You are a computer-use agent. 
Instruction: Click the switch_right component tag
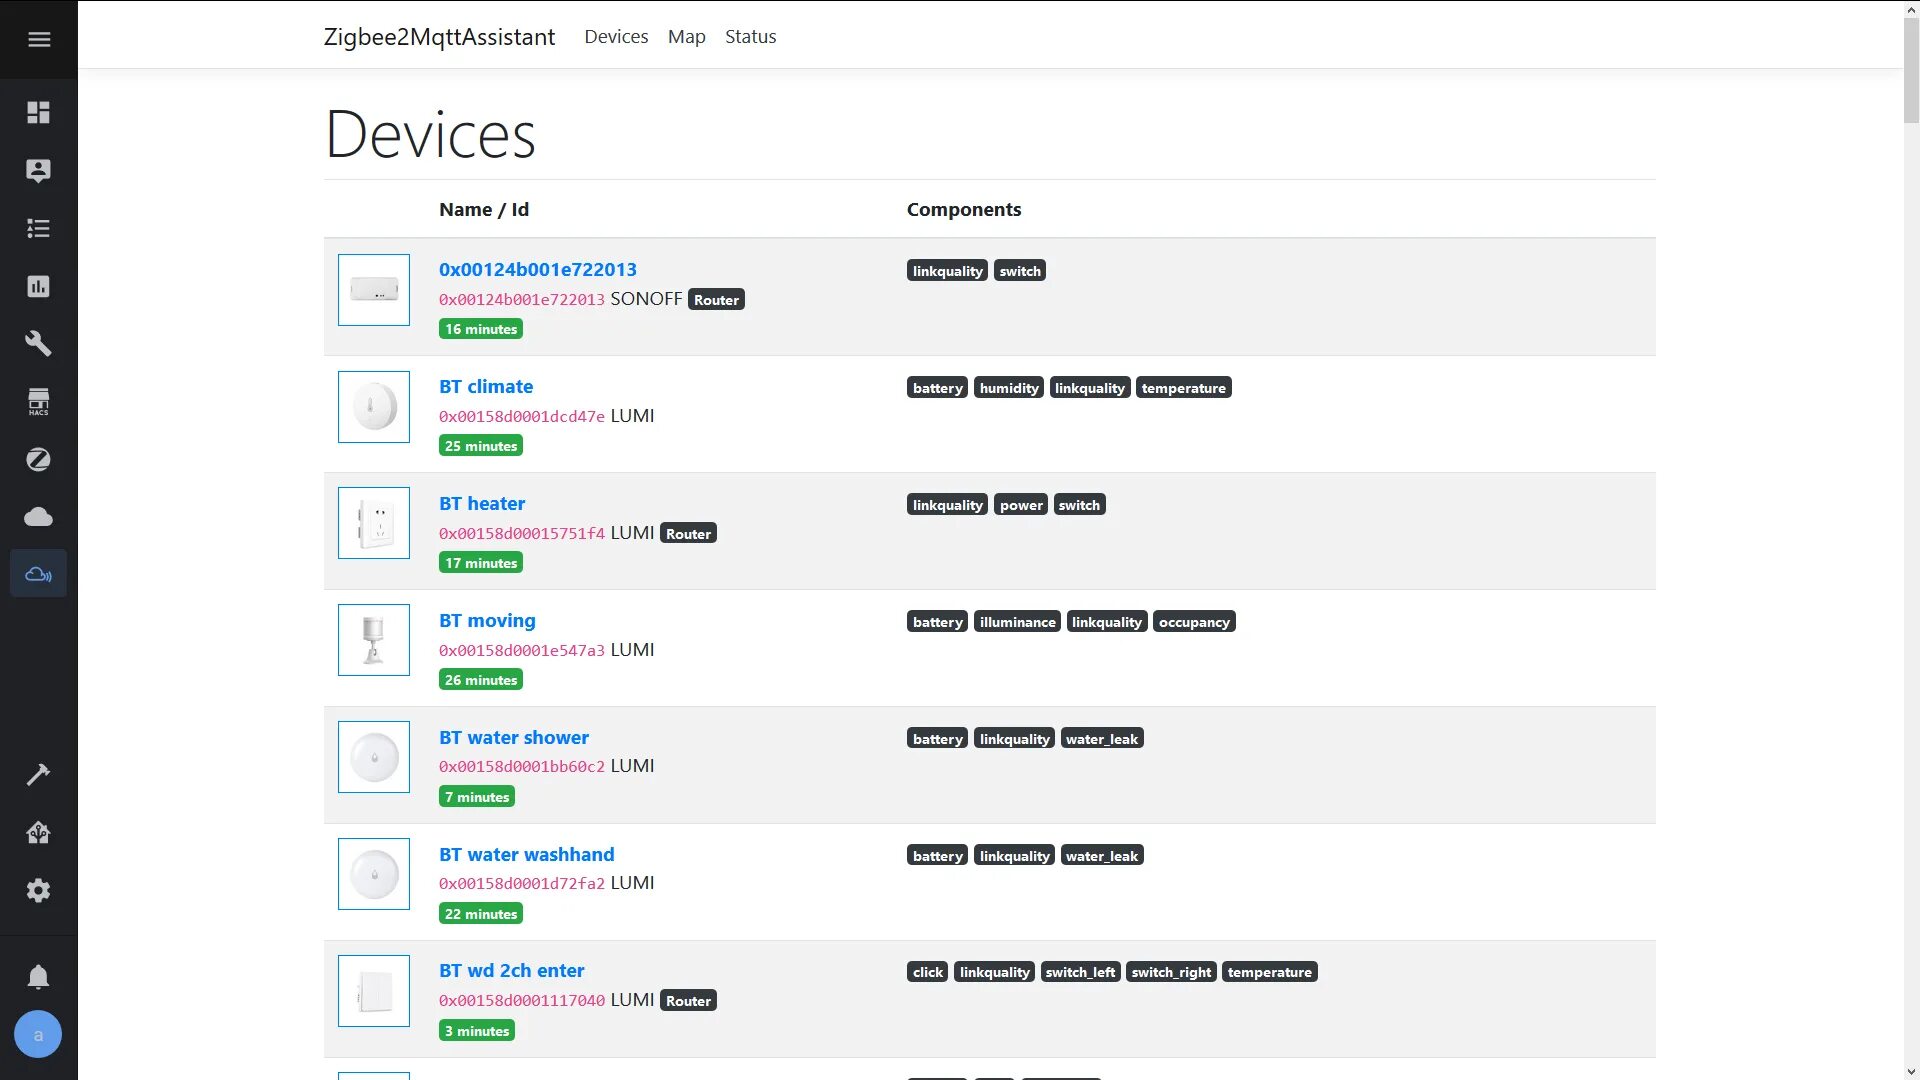click(1171, 972)
